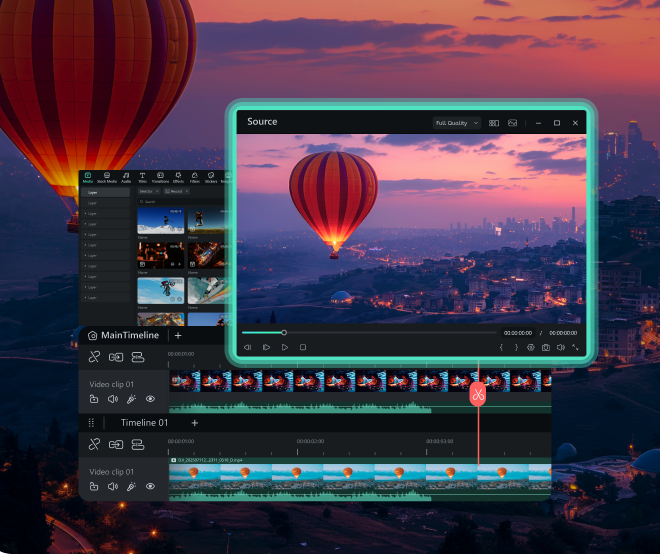Screen dimensions: 660x554
Task: Select the dark night scene thumbnail
Action: pyautogui.click(x=160, y=256)
